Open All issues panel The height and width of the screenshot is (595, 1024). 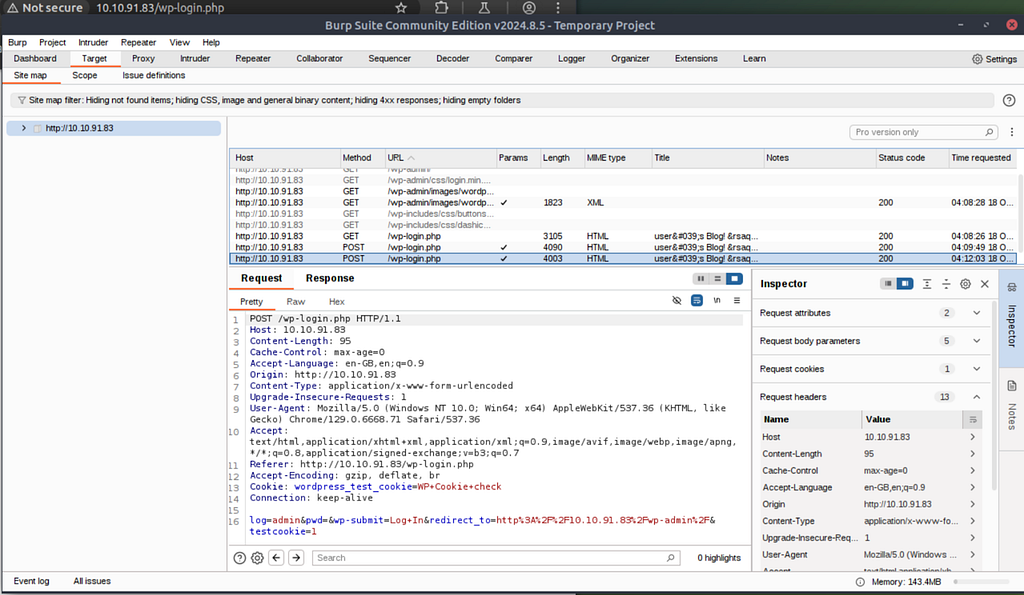tap(92, 581)
